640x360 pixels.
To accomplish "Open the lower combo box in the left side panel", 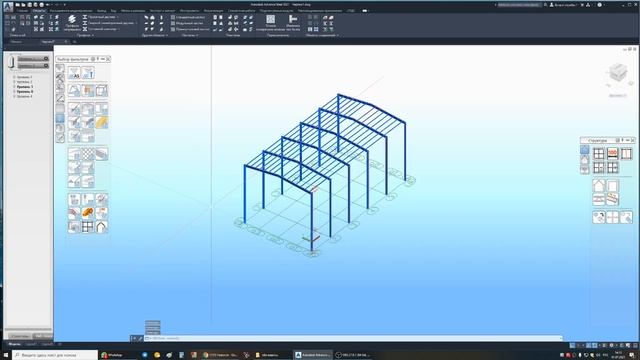I will coord(33,65).
